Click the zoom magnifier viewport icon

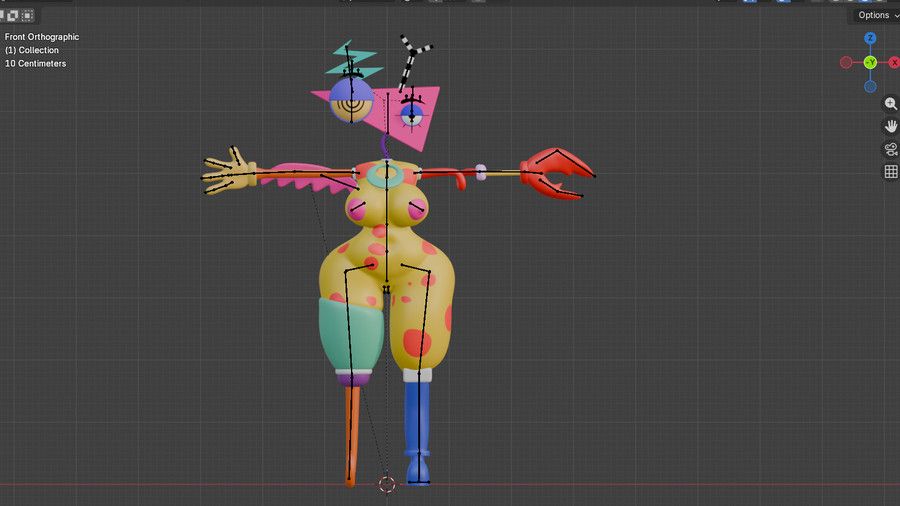pyautogui.click(x=890, y=104)
